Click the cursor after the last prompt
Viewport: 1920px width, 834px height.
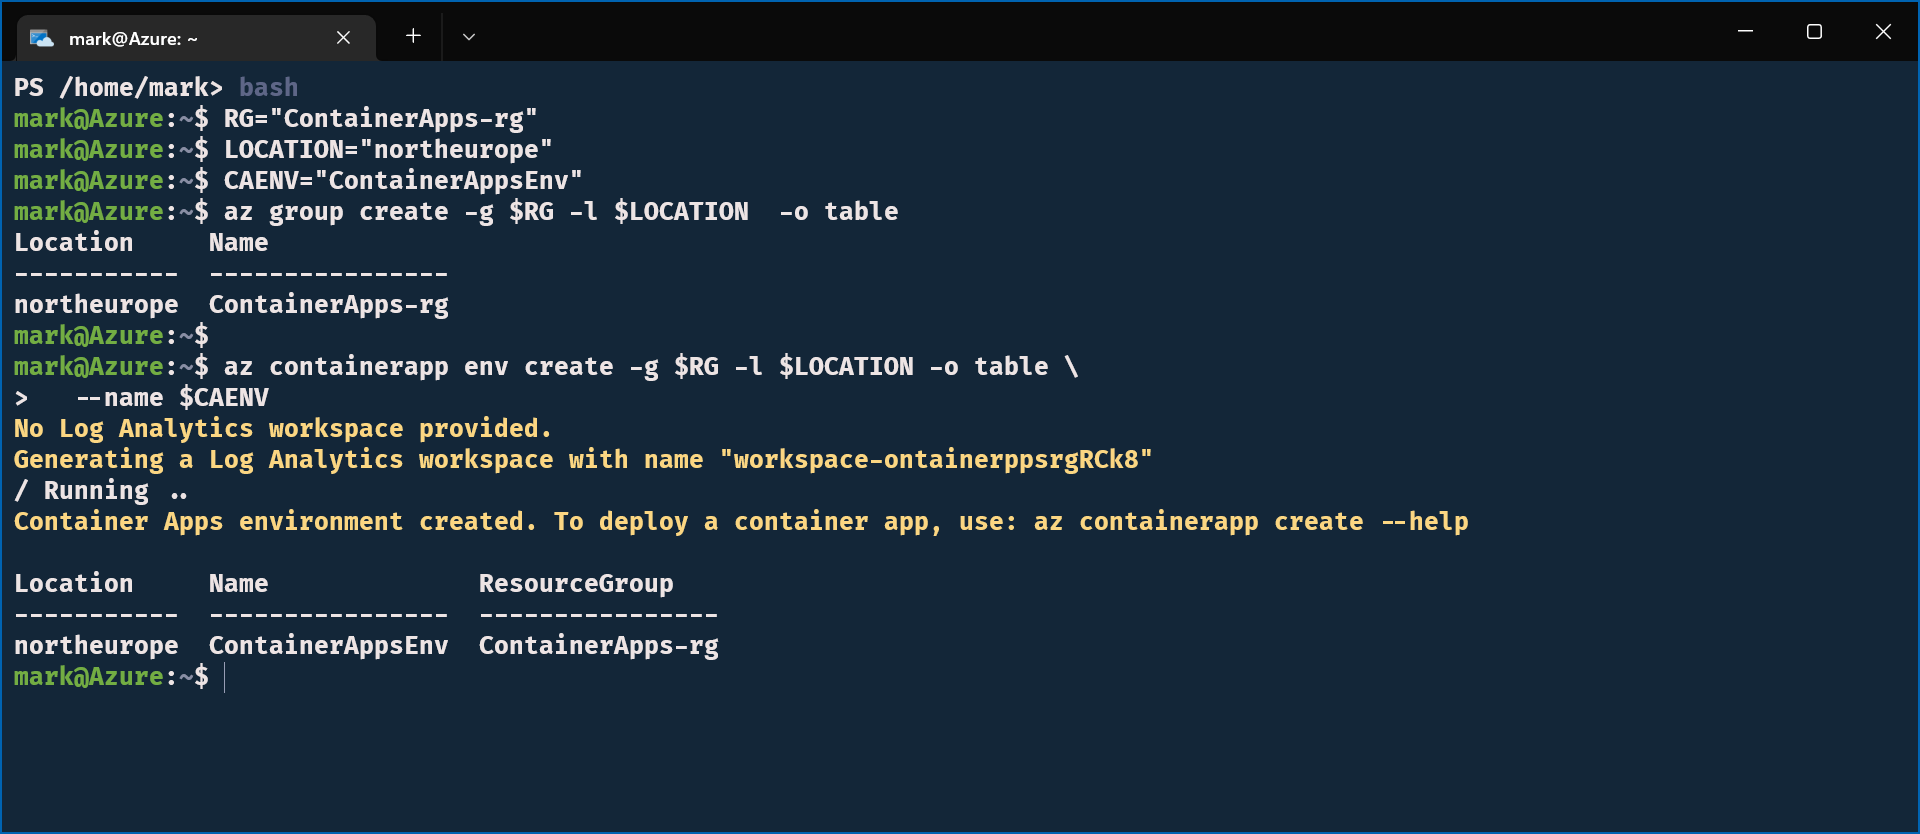[x=225, y=677]
